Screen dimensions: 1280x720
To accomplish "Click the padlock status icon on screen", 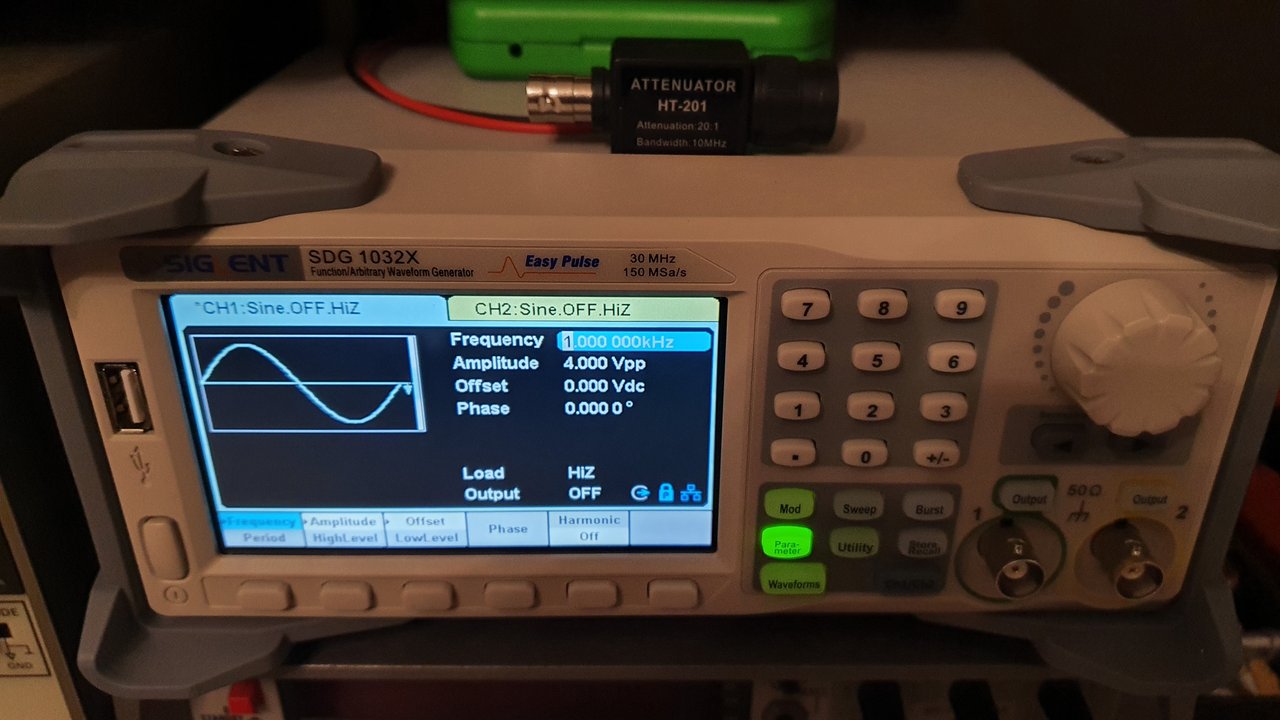I will pyautogui.click(x=666, y=492).
